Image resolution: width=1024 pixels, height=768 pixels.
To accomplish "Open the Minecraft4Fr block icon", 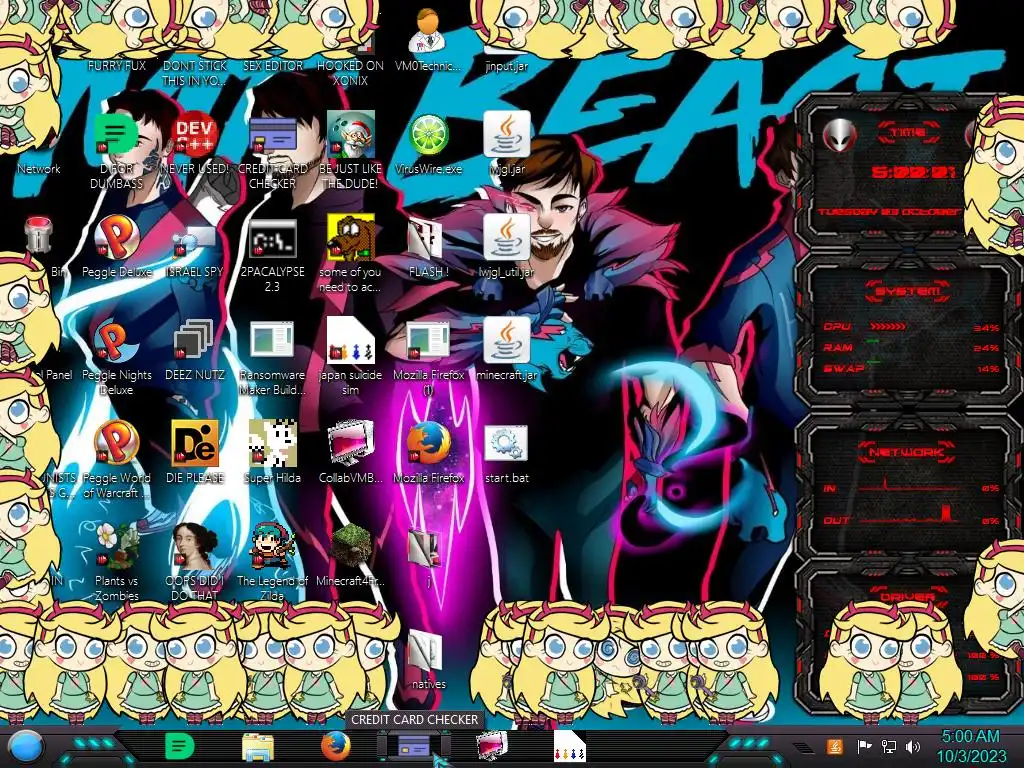I will click(350, 555).
